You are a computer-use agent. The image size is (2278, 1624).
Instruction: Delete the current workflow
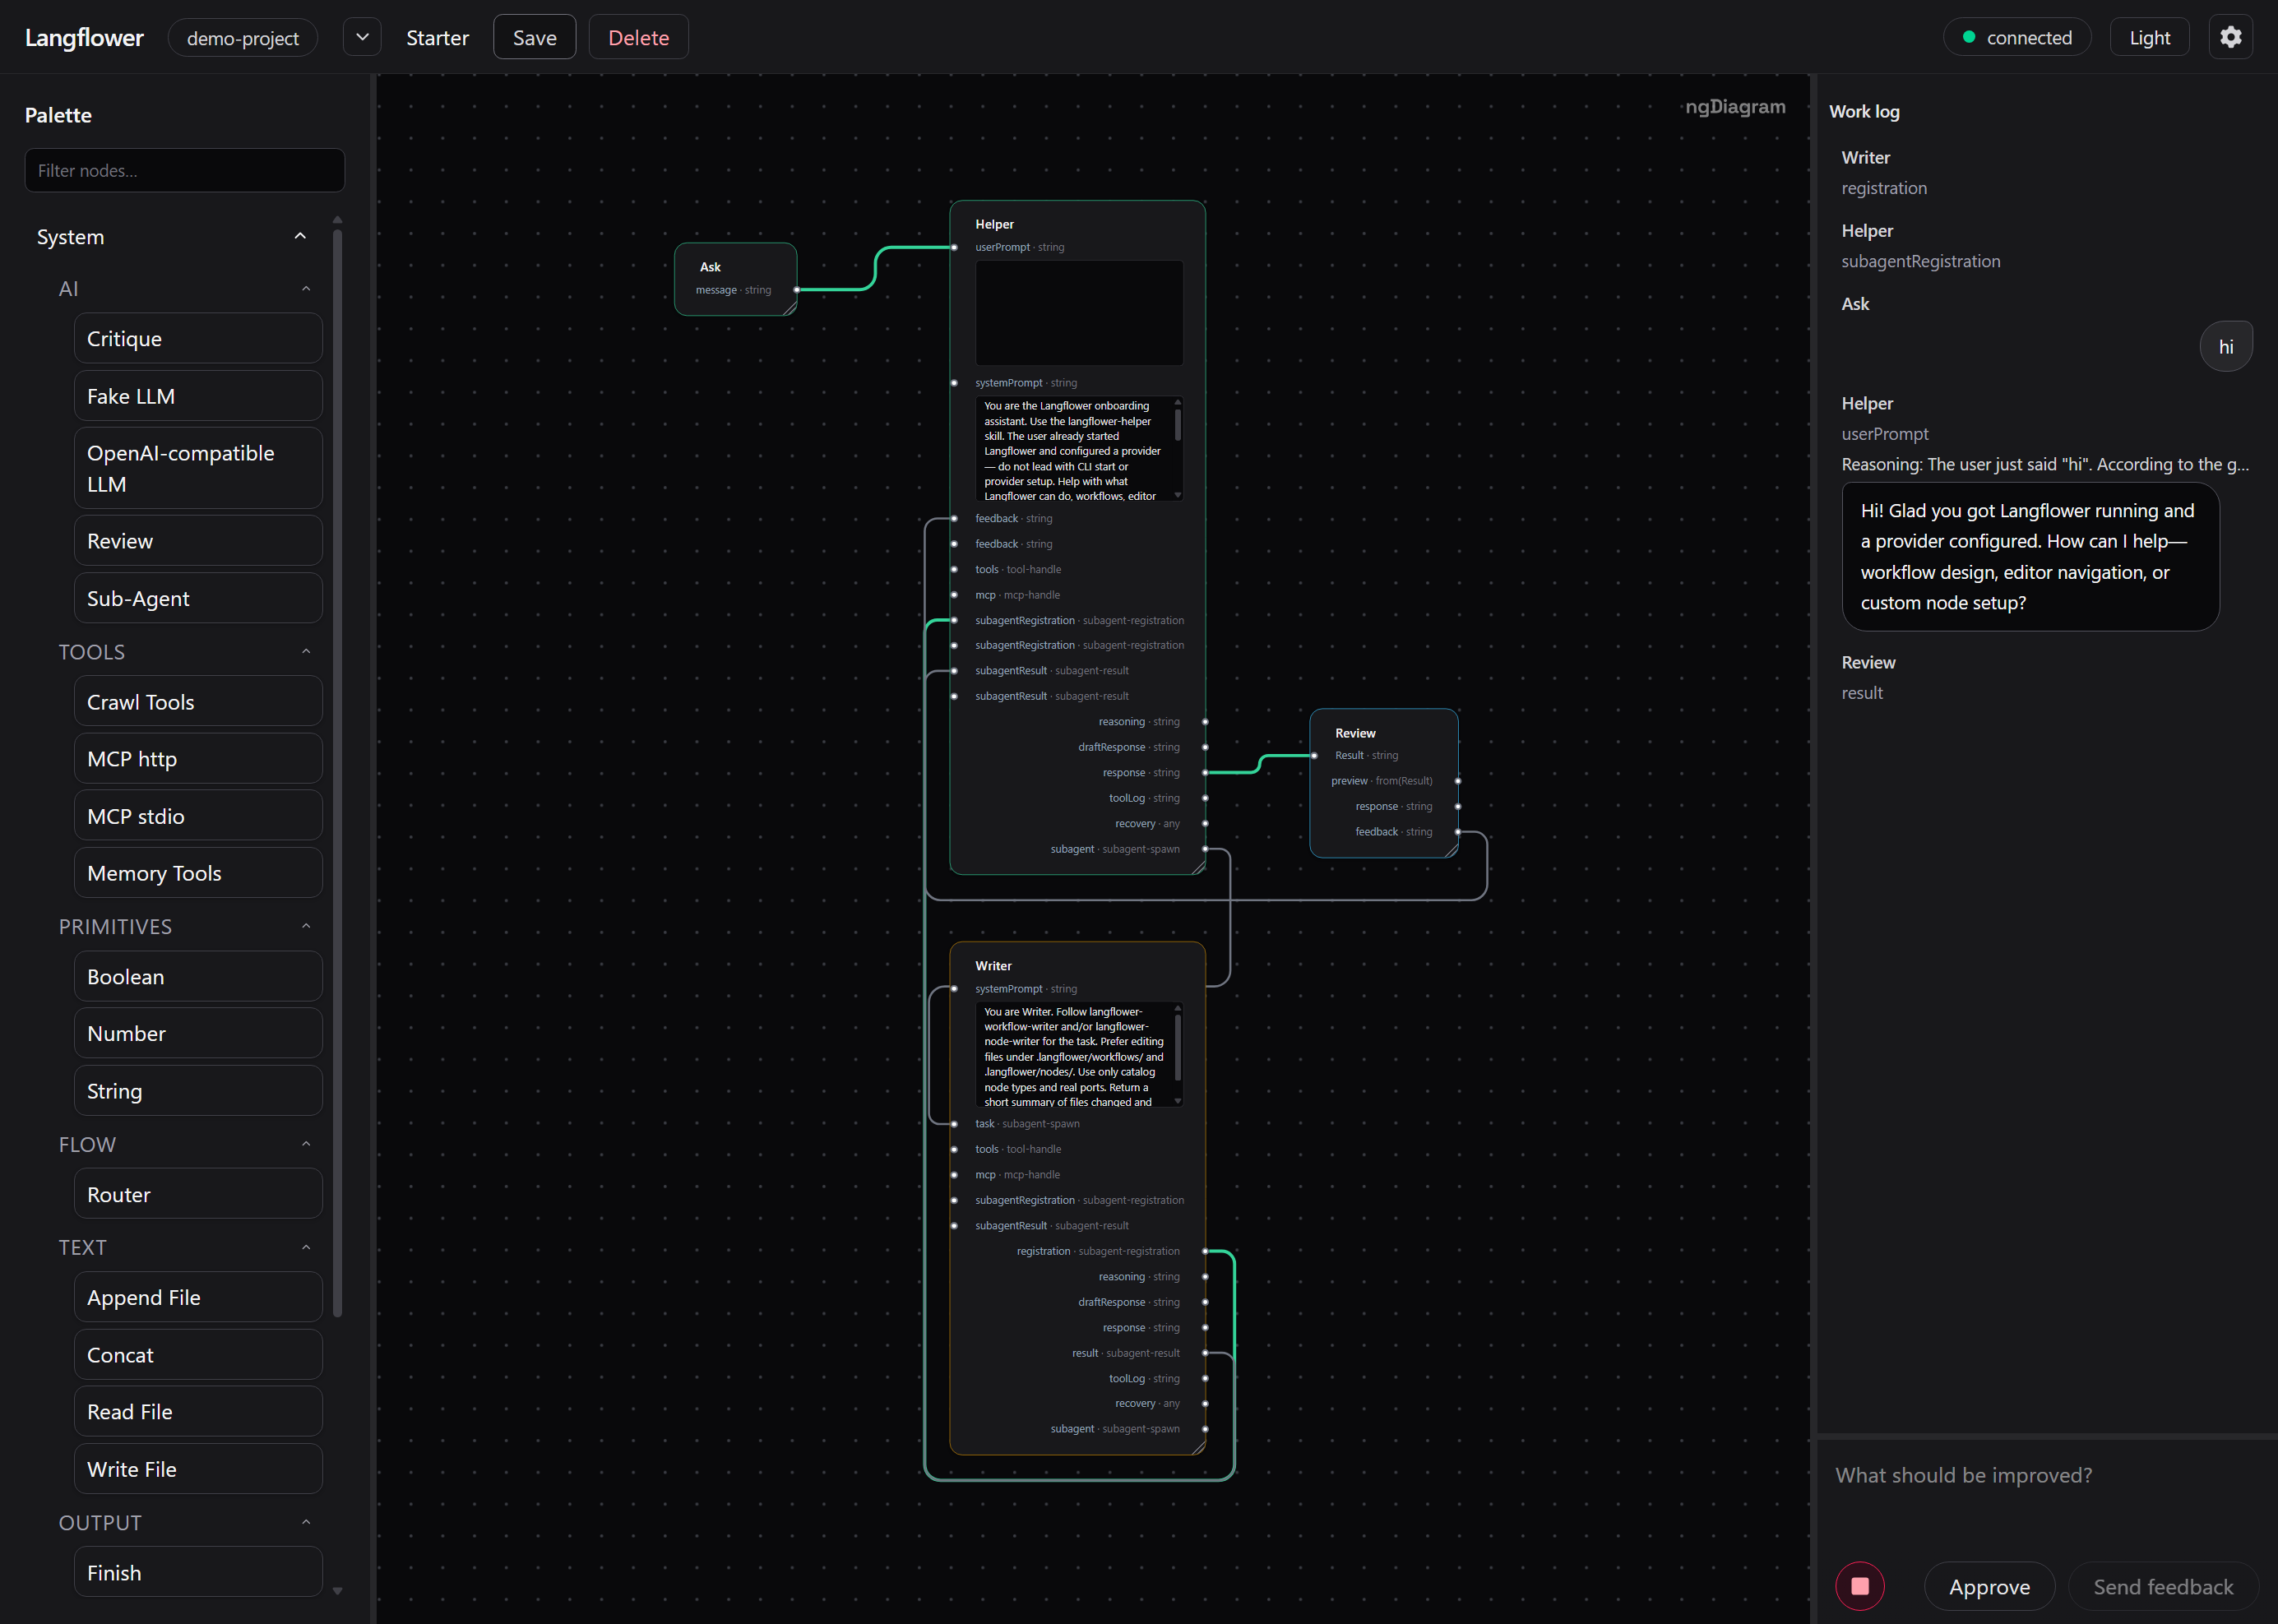tap(638, 37)
